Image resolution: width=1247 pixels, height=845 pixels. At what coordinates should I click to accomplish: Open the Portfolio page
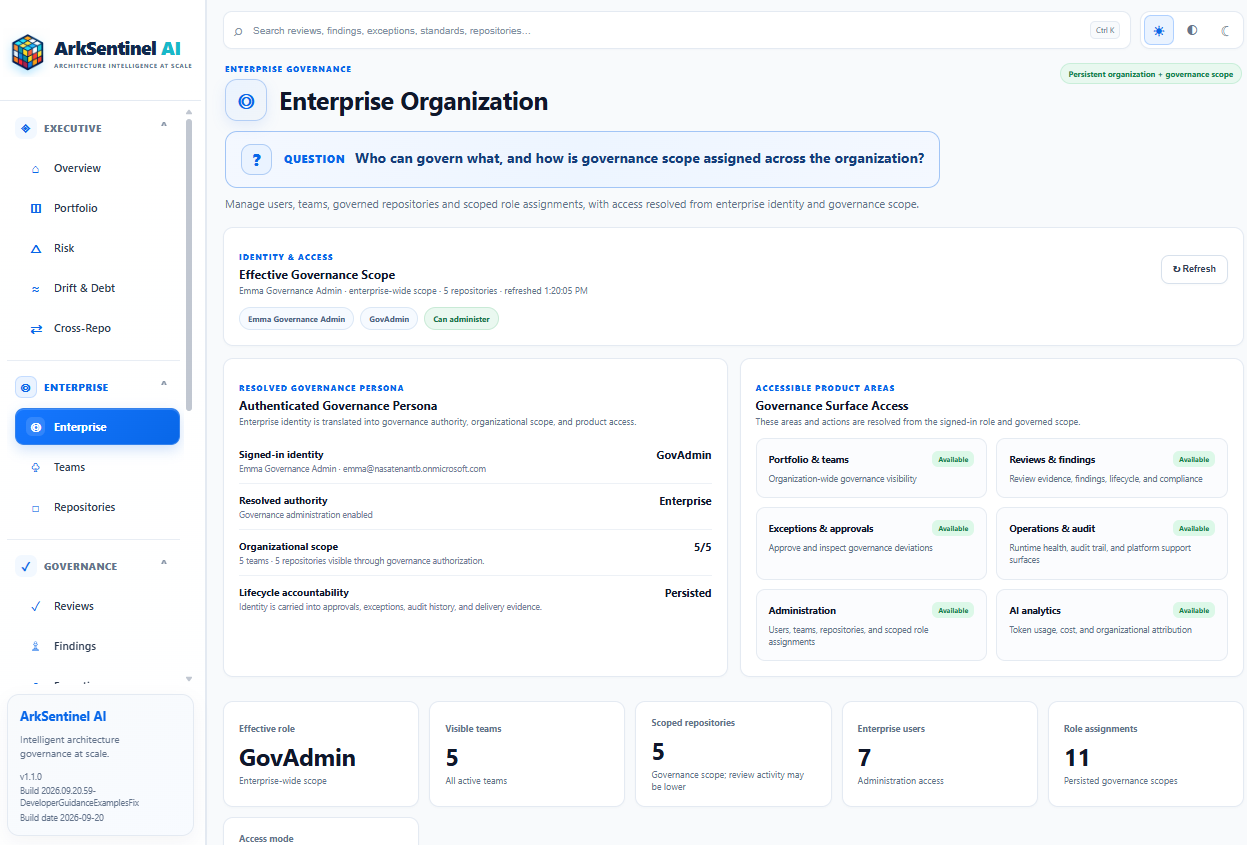tap(97, 209)
